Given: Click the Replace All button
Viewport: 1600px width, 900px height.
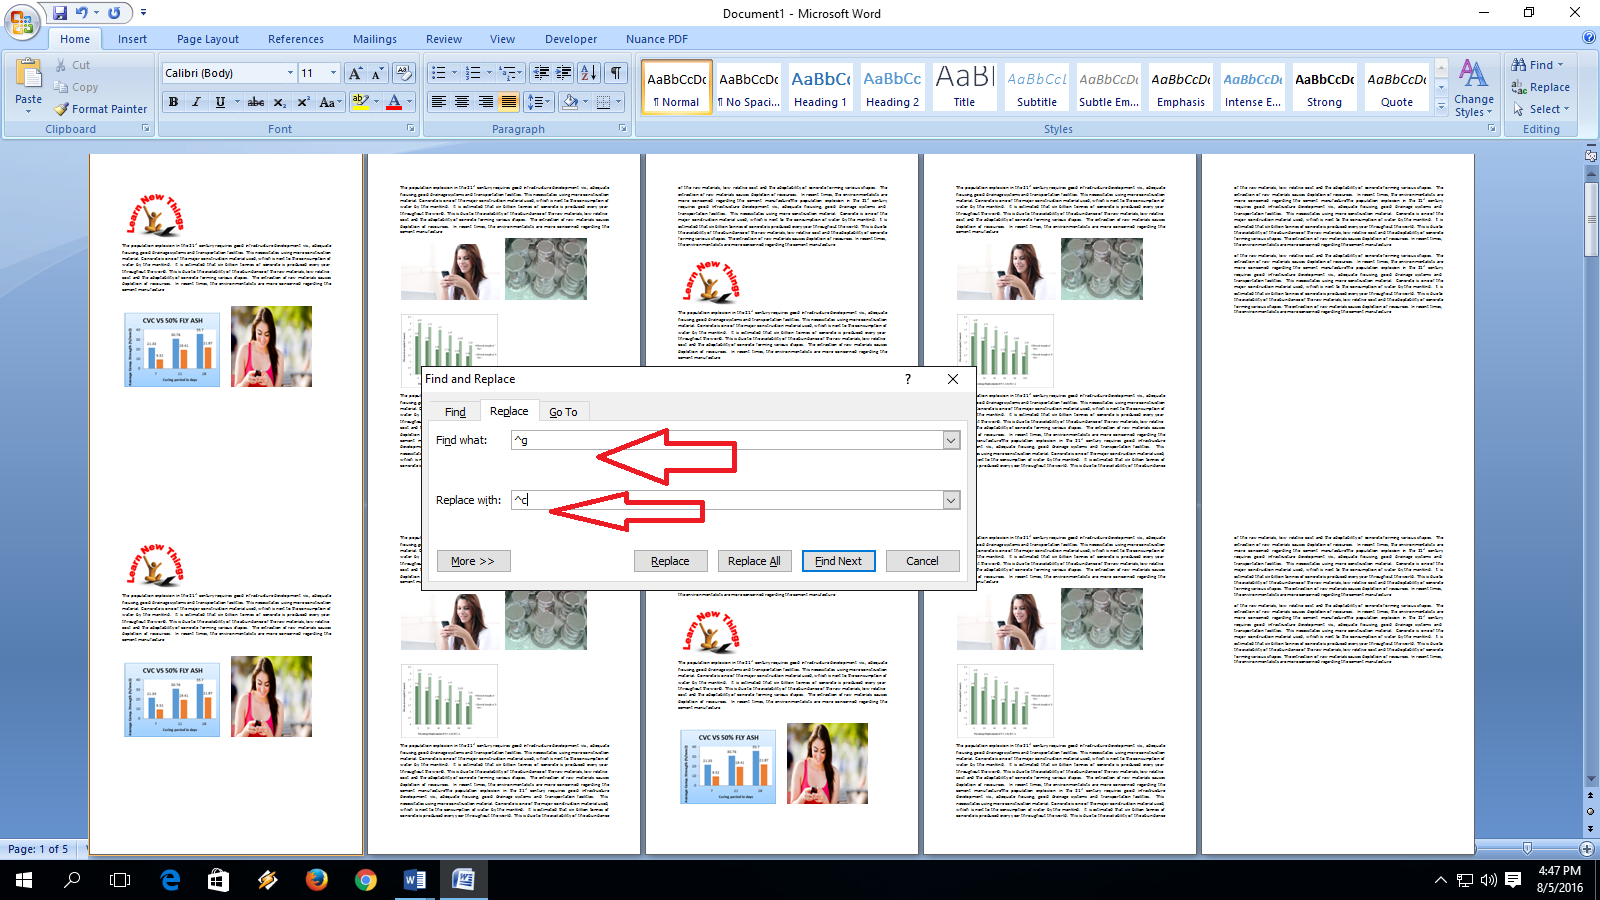Looking at the screenshot, I should [x=754, y=561].
